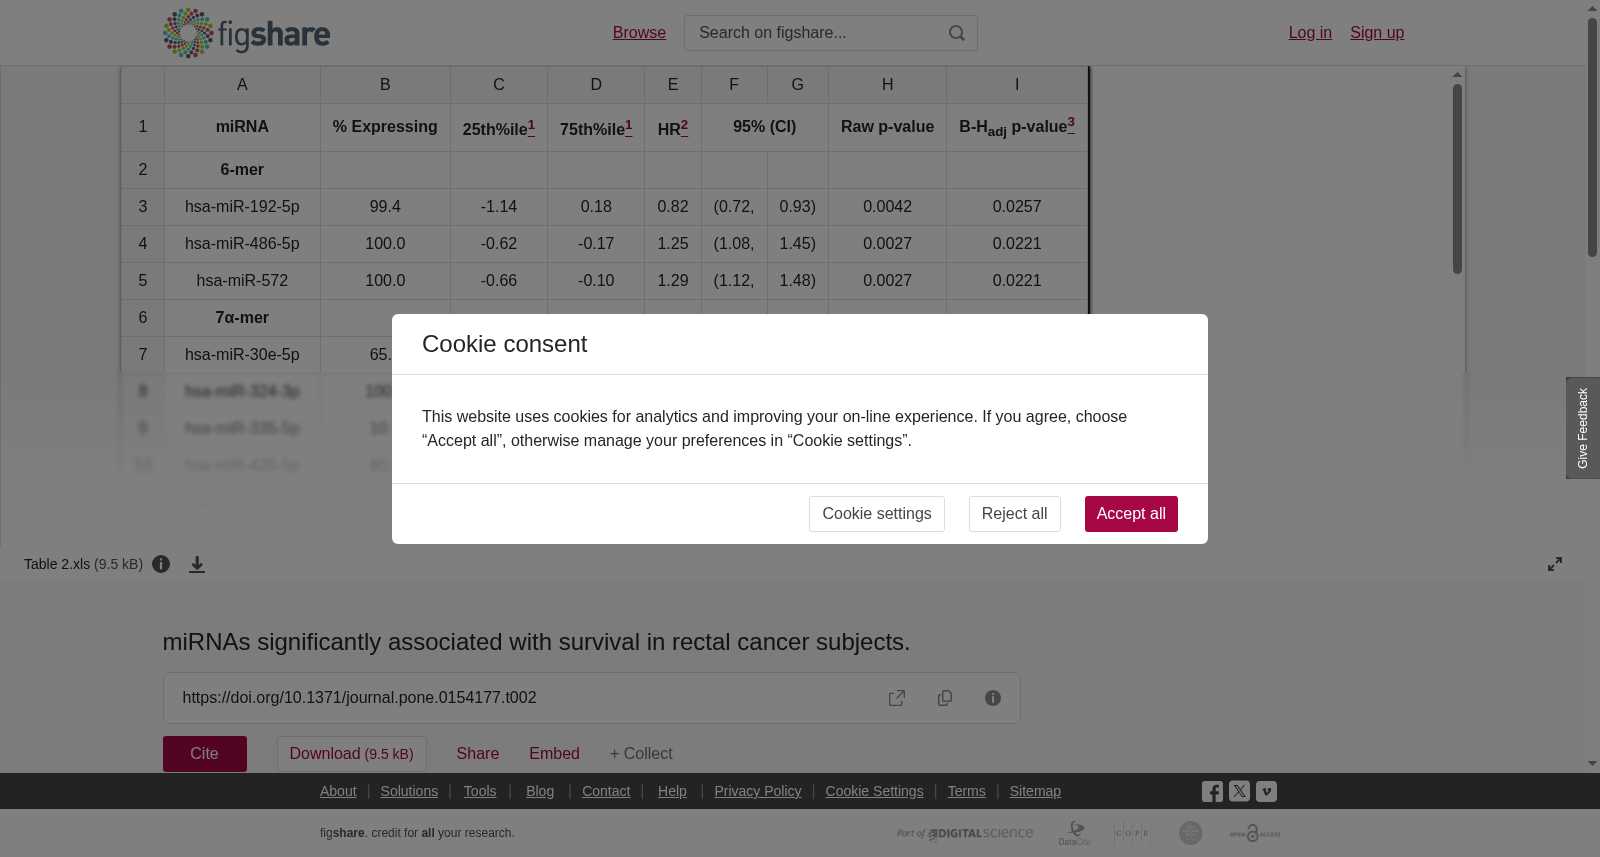Click the figshare logo
The image size is (1600, 857).
pos(246,33)
